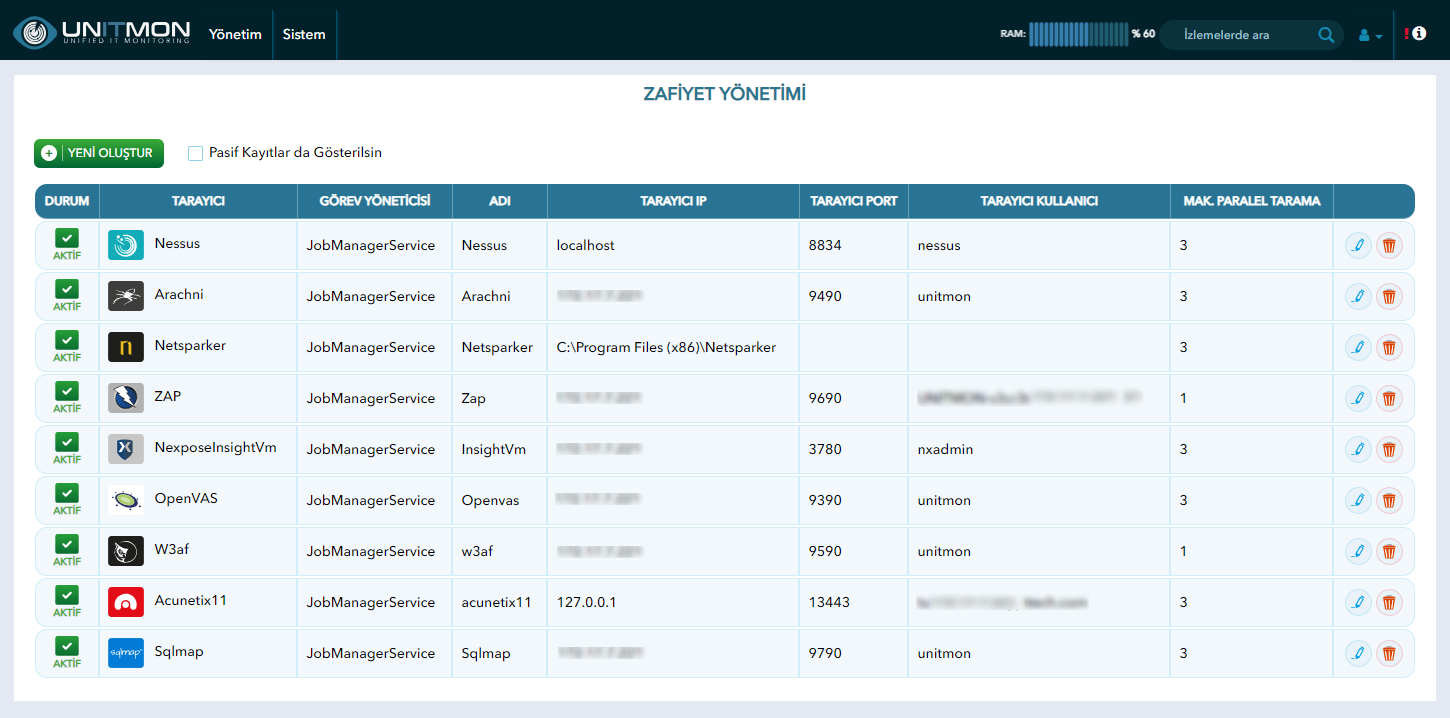Edit the ZAP scanner entry
Viewport: 1450px width, 718px height.
click(1357, 398)
